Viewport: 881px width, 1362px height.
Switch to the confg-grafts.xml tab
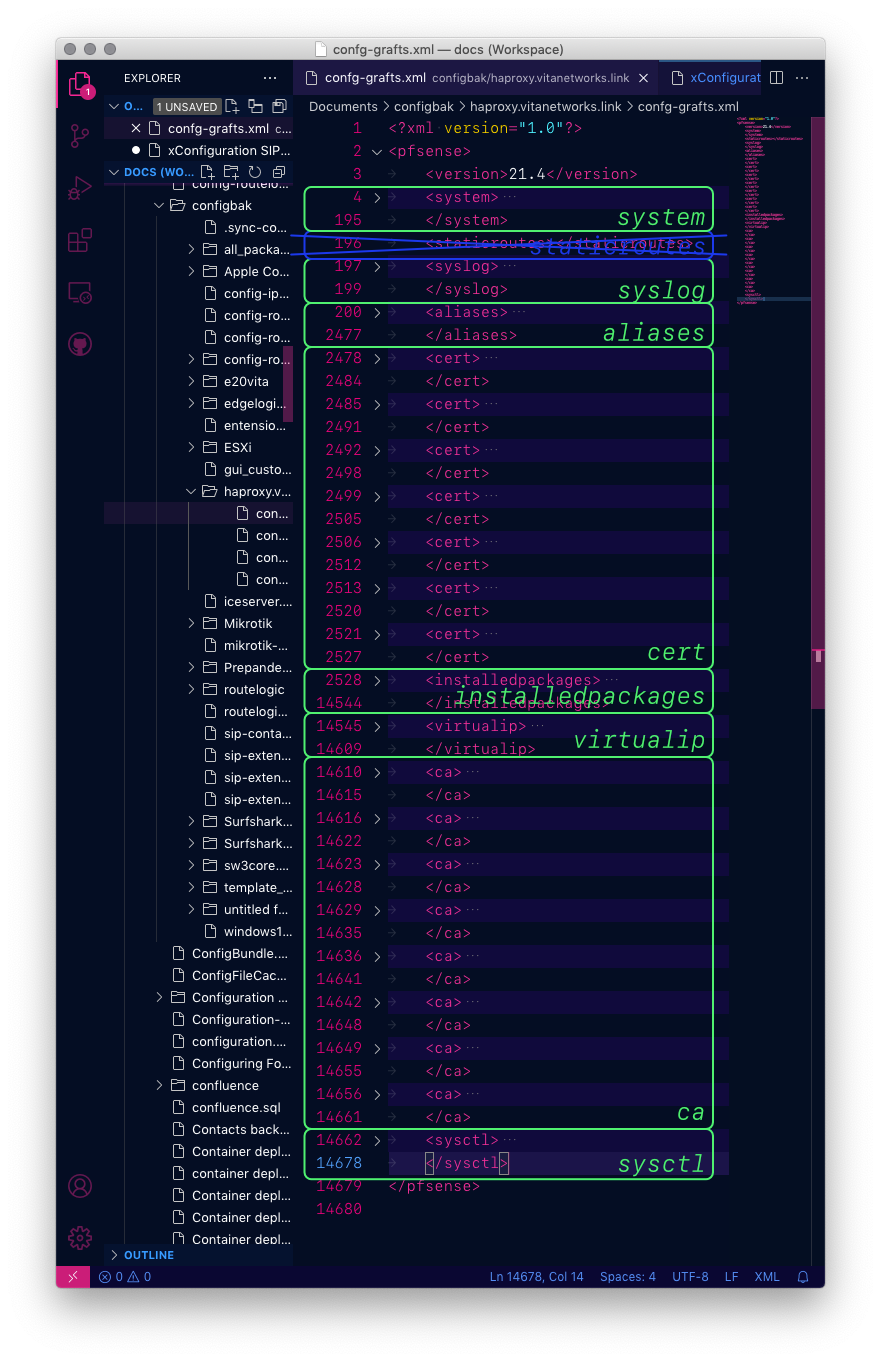pos(477,78)
